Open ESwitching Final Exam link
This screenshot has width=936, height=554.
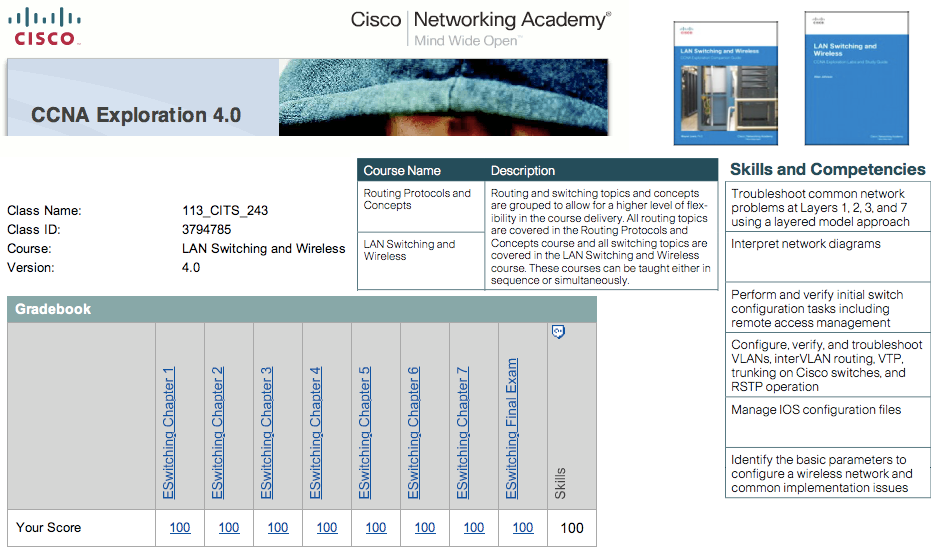point(512,429)
